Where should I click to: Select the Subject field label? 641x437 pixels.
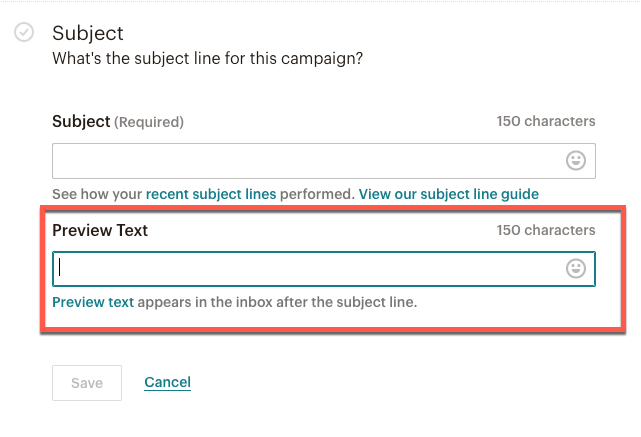pyautogui.click(x=81, y=122)
